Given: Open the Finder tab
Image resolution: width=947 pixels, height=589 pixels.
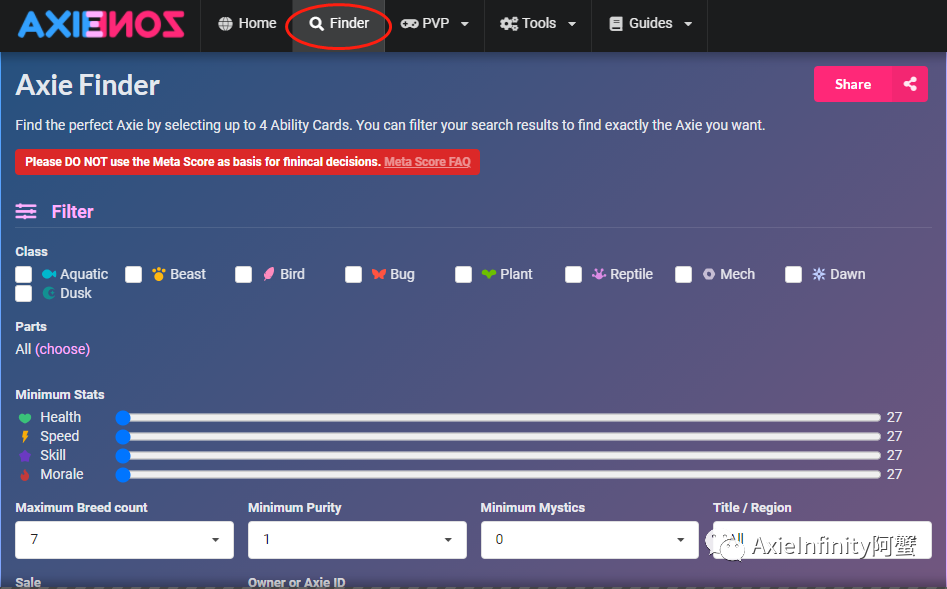Looking at the screenshot, I should tap(339, 24).
